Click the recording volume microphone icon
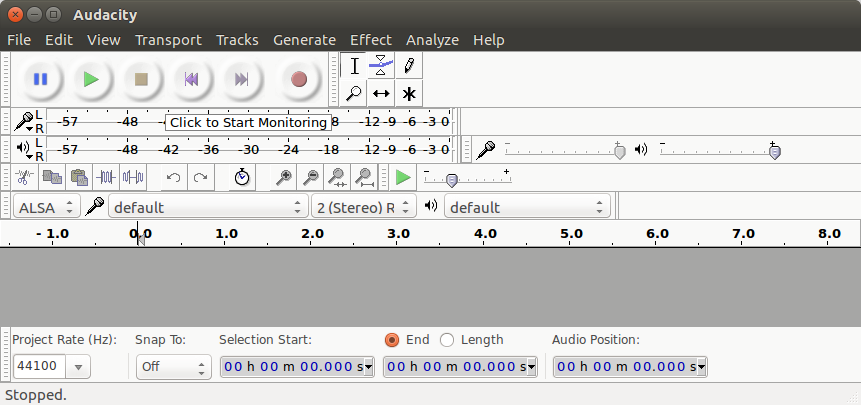 (485, 150)
